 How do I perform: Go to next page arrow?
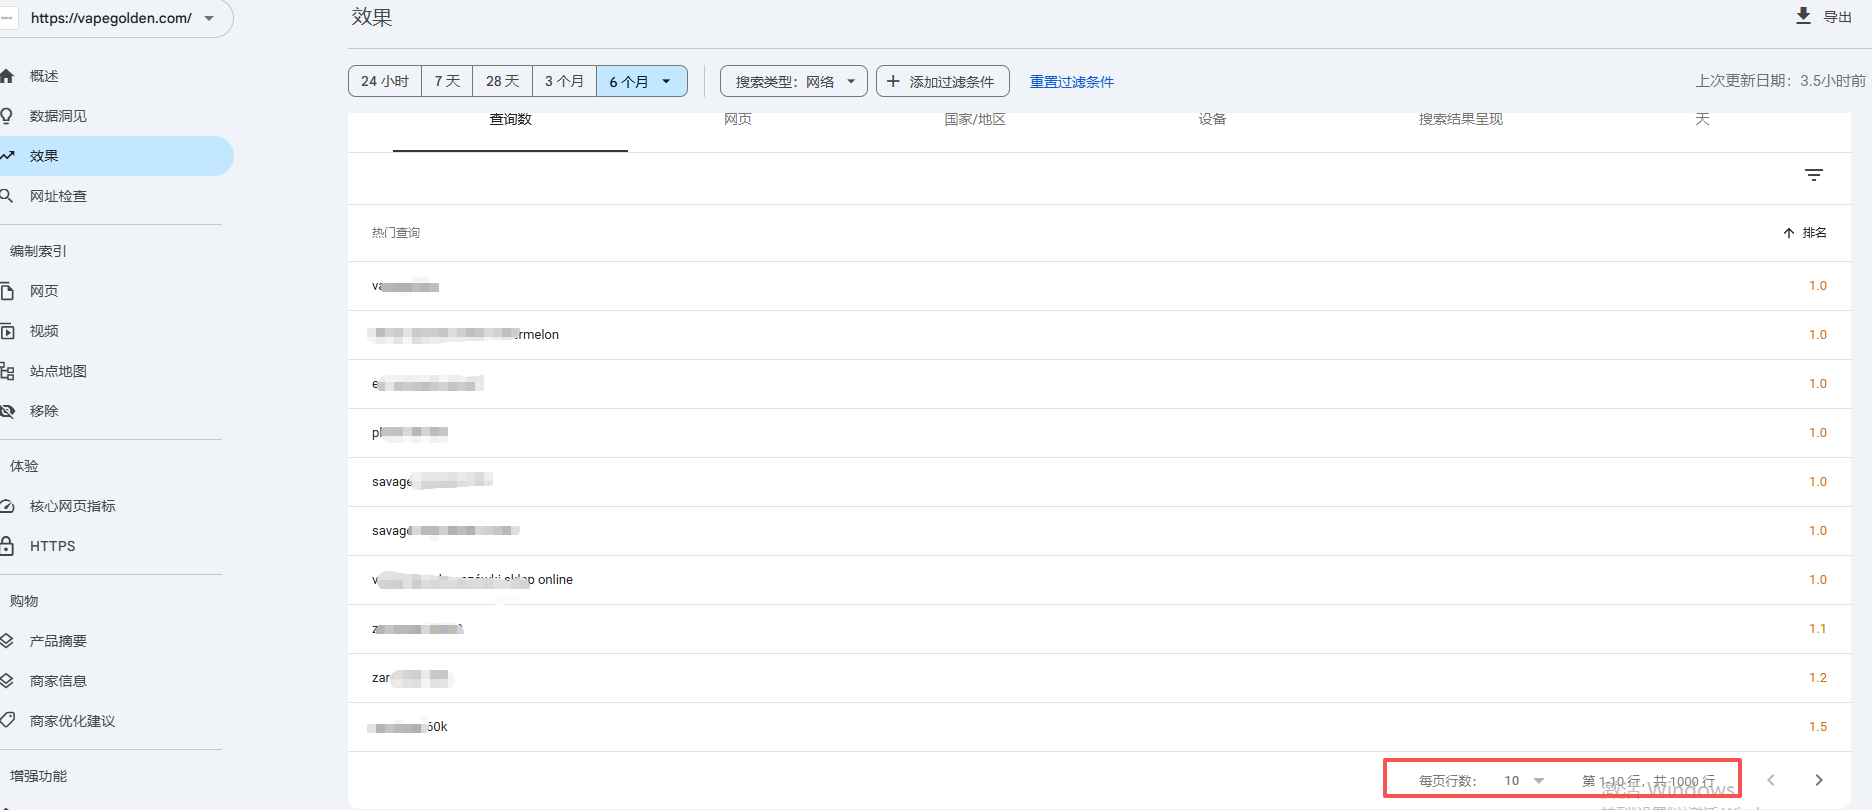pos(1818,780)
